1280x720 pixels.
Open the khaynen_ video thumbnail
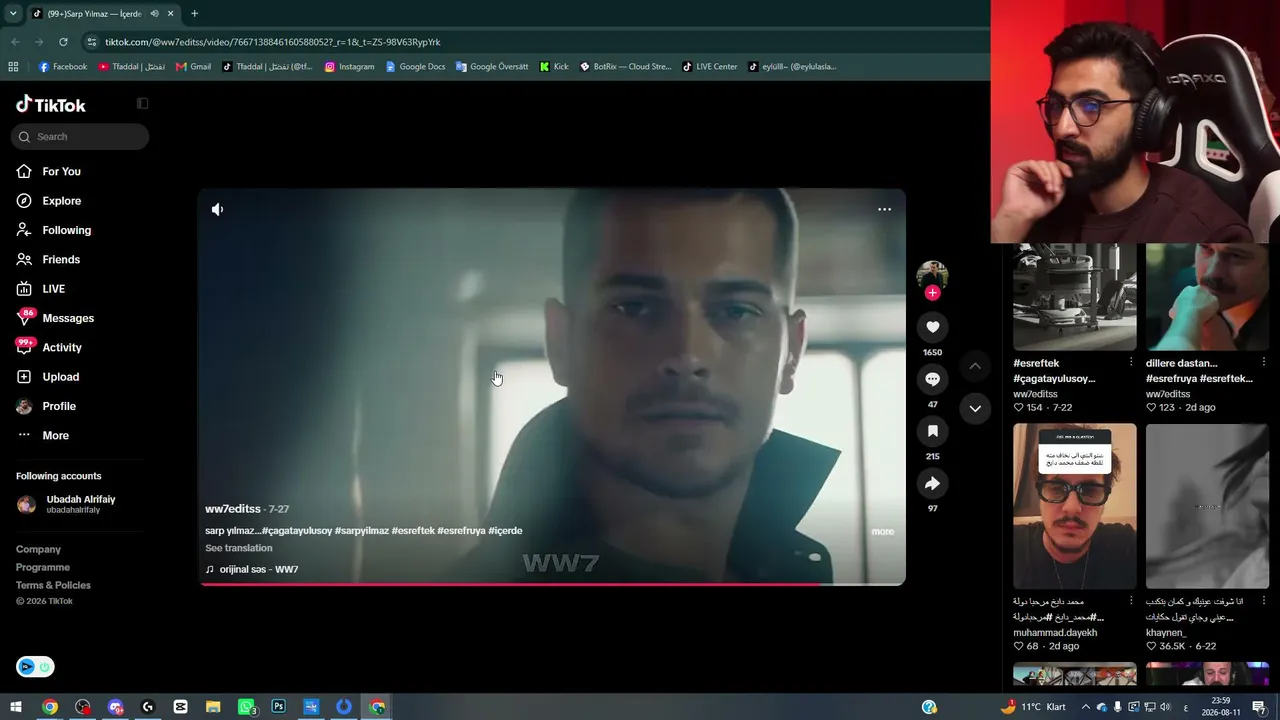click(x=1207, y=506)
